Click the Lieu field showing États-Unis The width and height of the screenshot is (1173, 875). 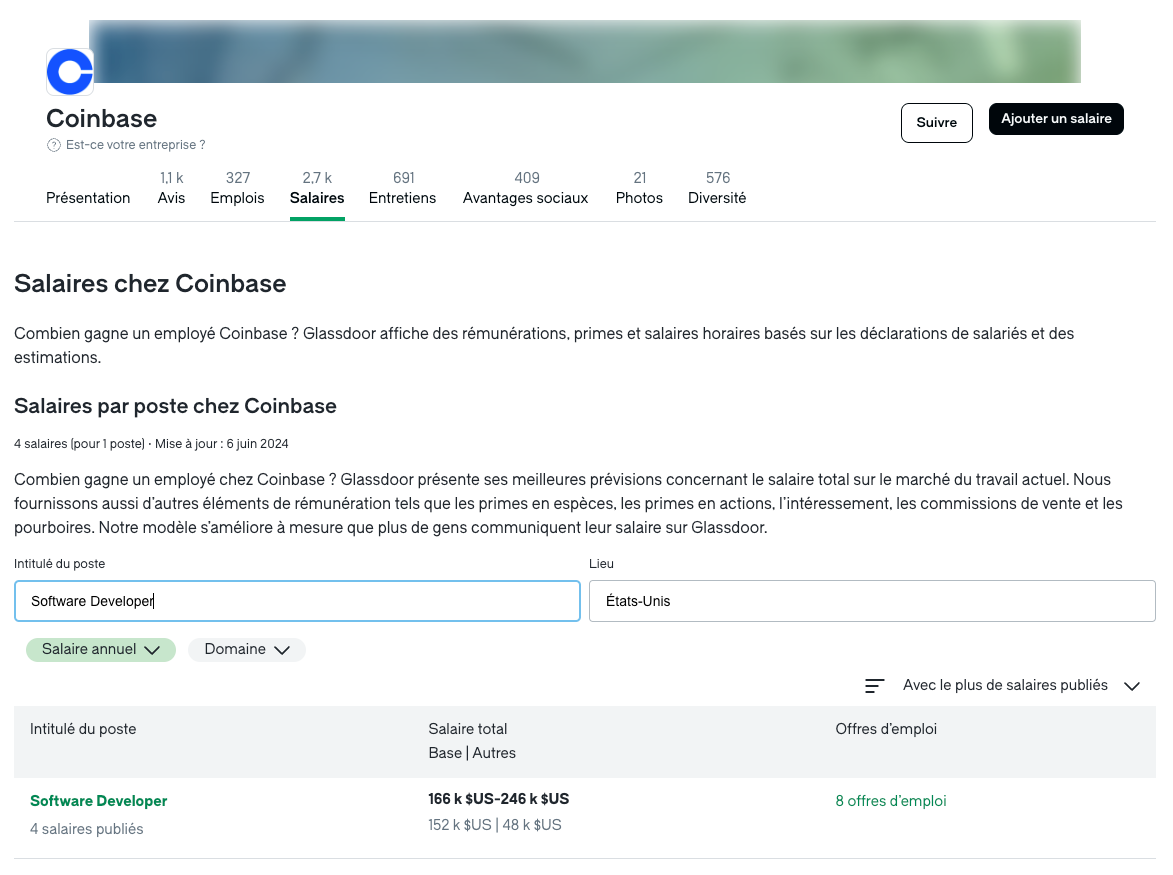(872, 601)
